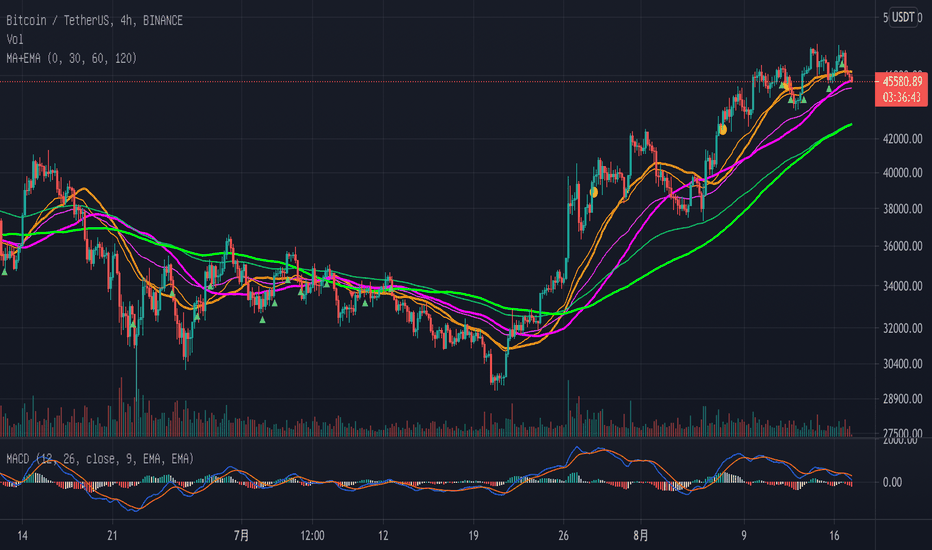
Task: Select the current price label 45580.89
Action: (x=902, y=81)
